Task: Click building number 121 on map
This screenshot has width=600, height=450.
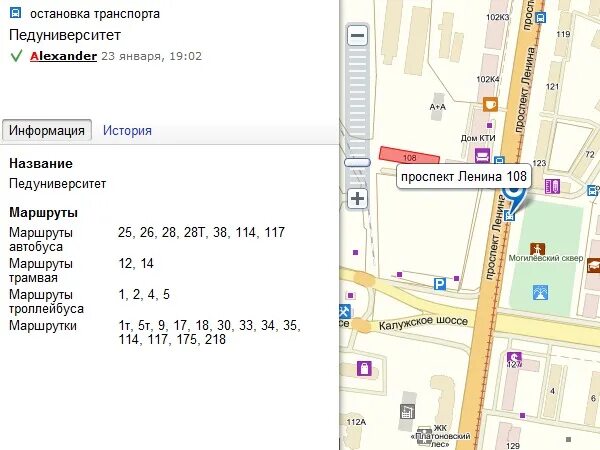Action: click(x=552, y=87)
